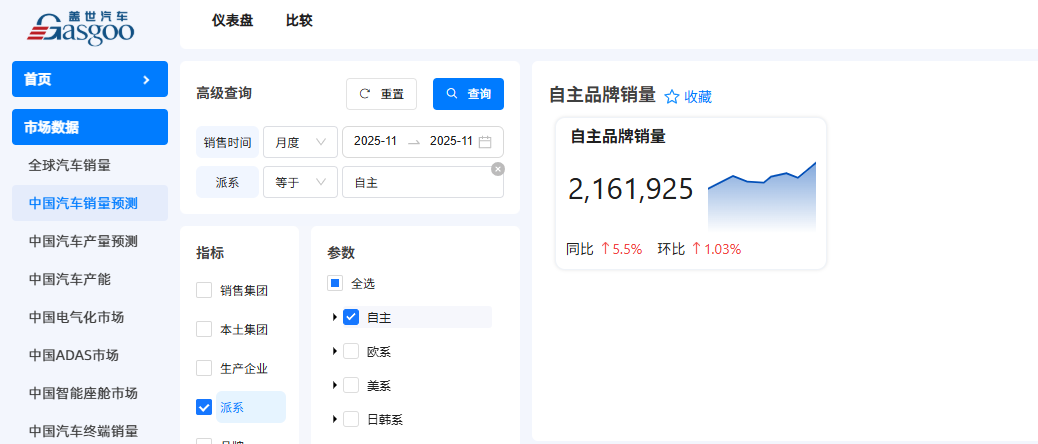This screenshot has width=1038, height=444.
Task: Expand the 日韩系 tree node
Action: click(335, 419)
